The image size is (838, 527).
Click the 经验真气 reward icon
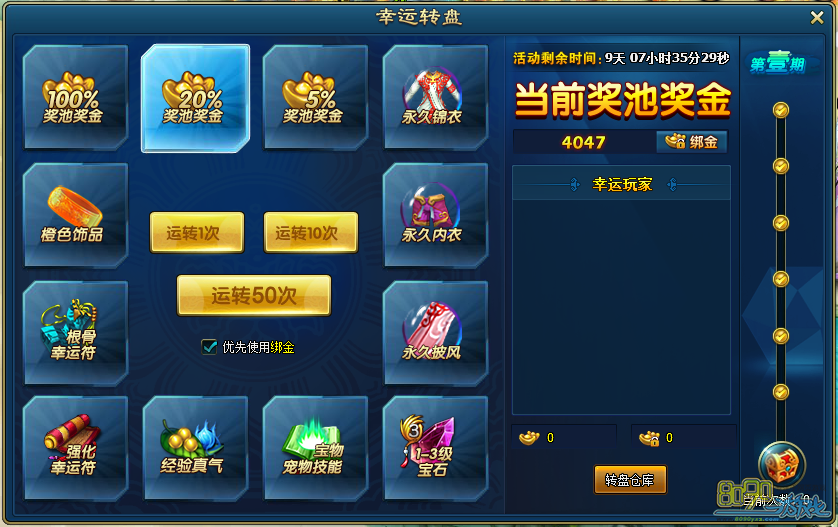point(195,448)
